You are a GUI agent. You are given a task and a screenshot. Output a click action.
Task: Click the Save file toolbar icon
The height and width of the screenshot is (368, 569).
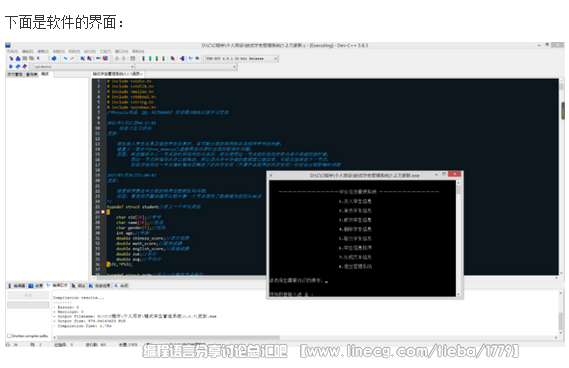tap(25, 58)
